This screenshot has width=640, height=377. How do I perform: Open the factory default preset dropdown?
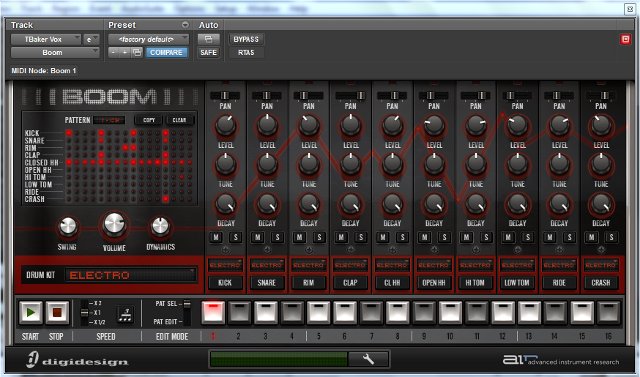click(148, 40)
